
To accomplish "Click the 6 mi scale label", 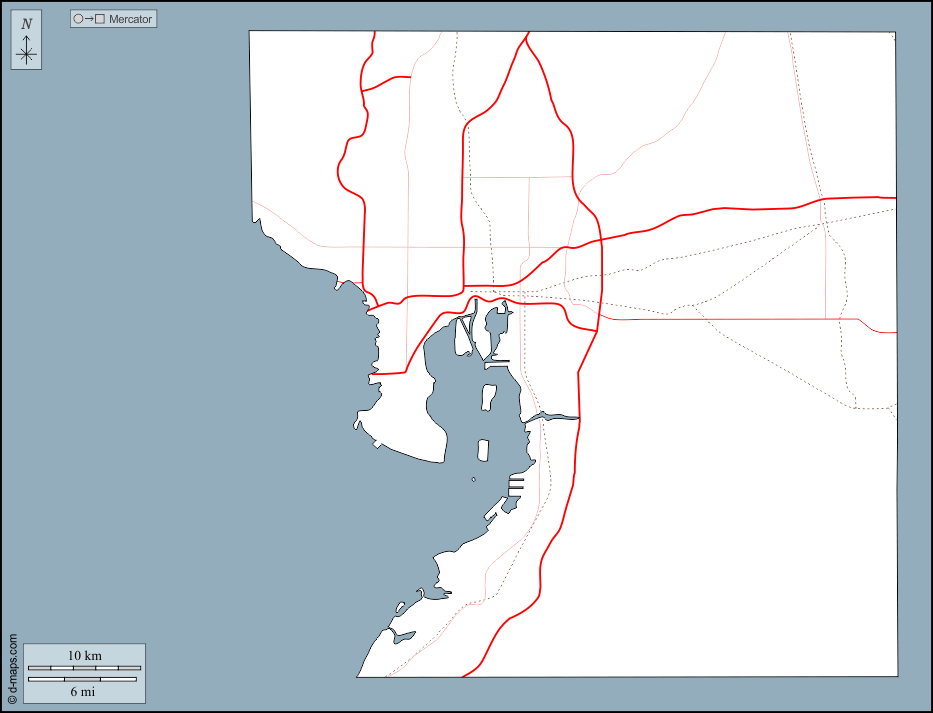I will [84, 691].
